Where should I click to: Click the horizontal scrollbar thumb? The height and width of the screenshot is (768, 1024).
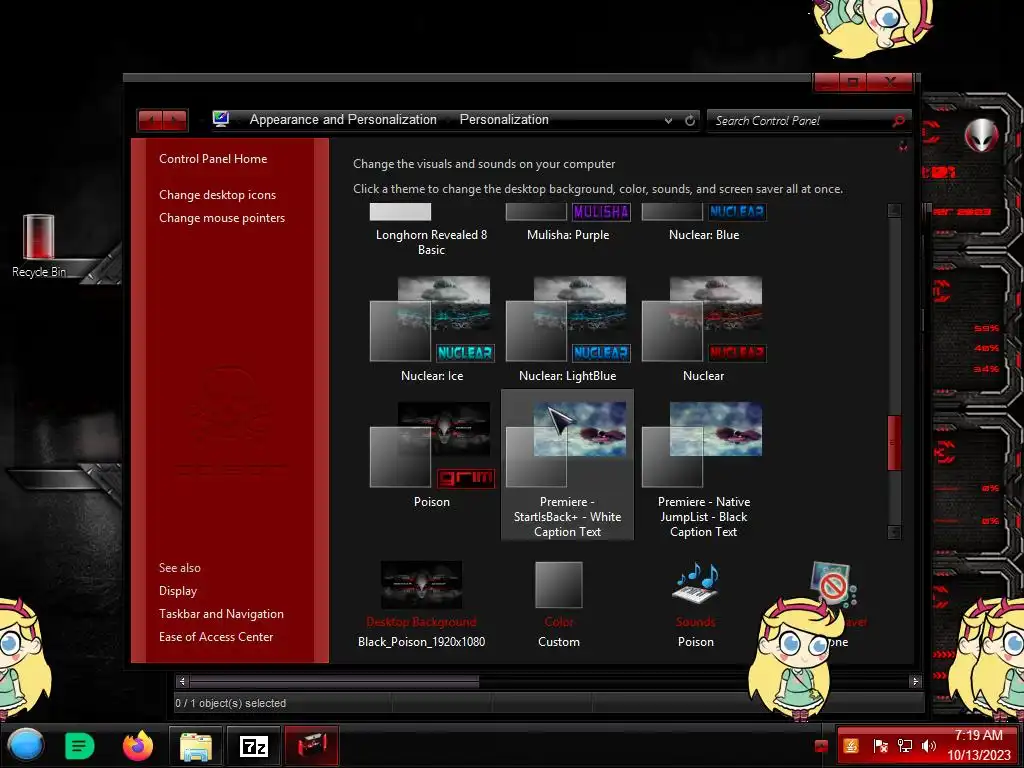[x=334, y=681]
